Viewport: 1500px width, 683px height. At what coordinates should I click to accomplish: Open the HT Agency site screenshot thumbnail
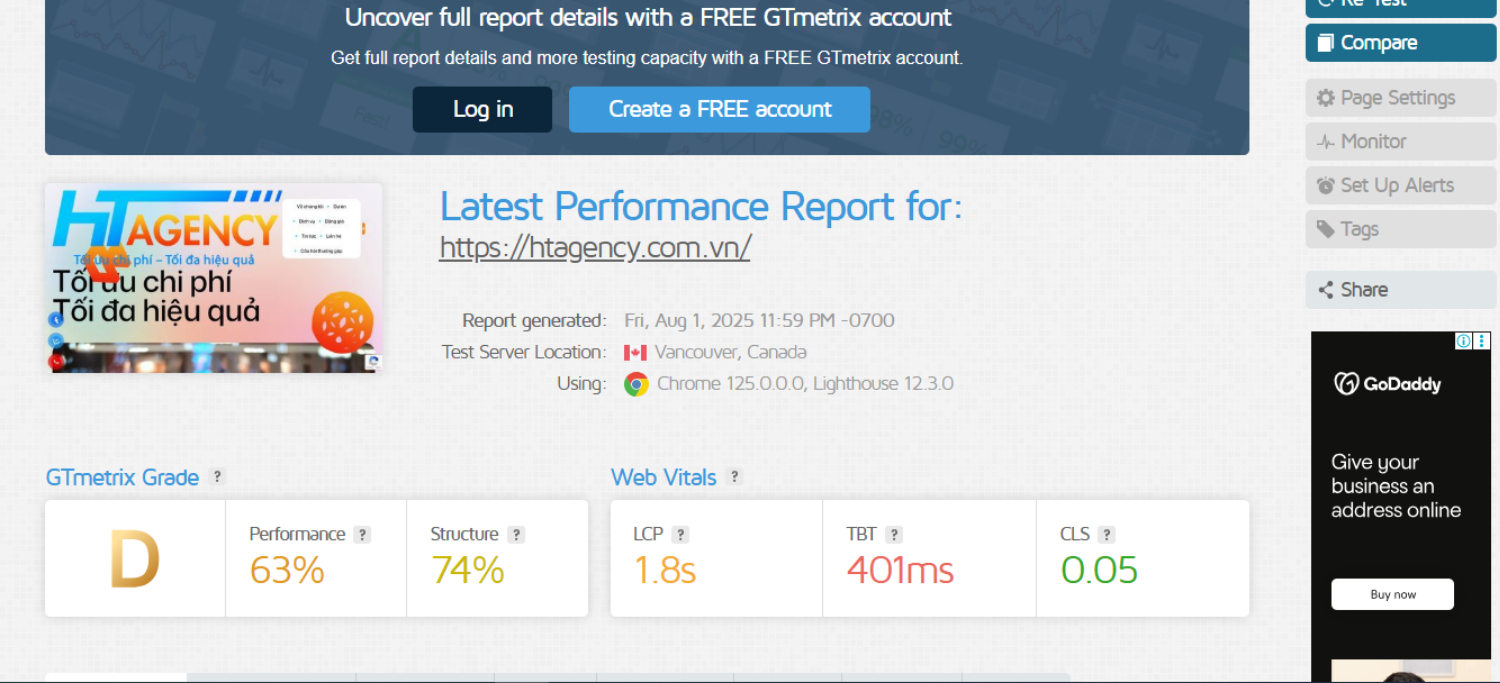coord(213,278)
